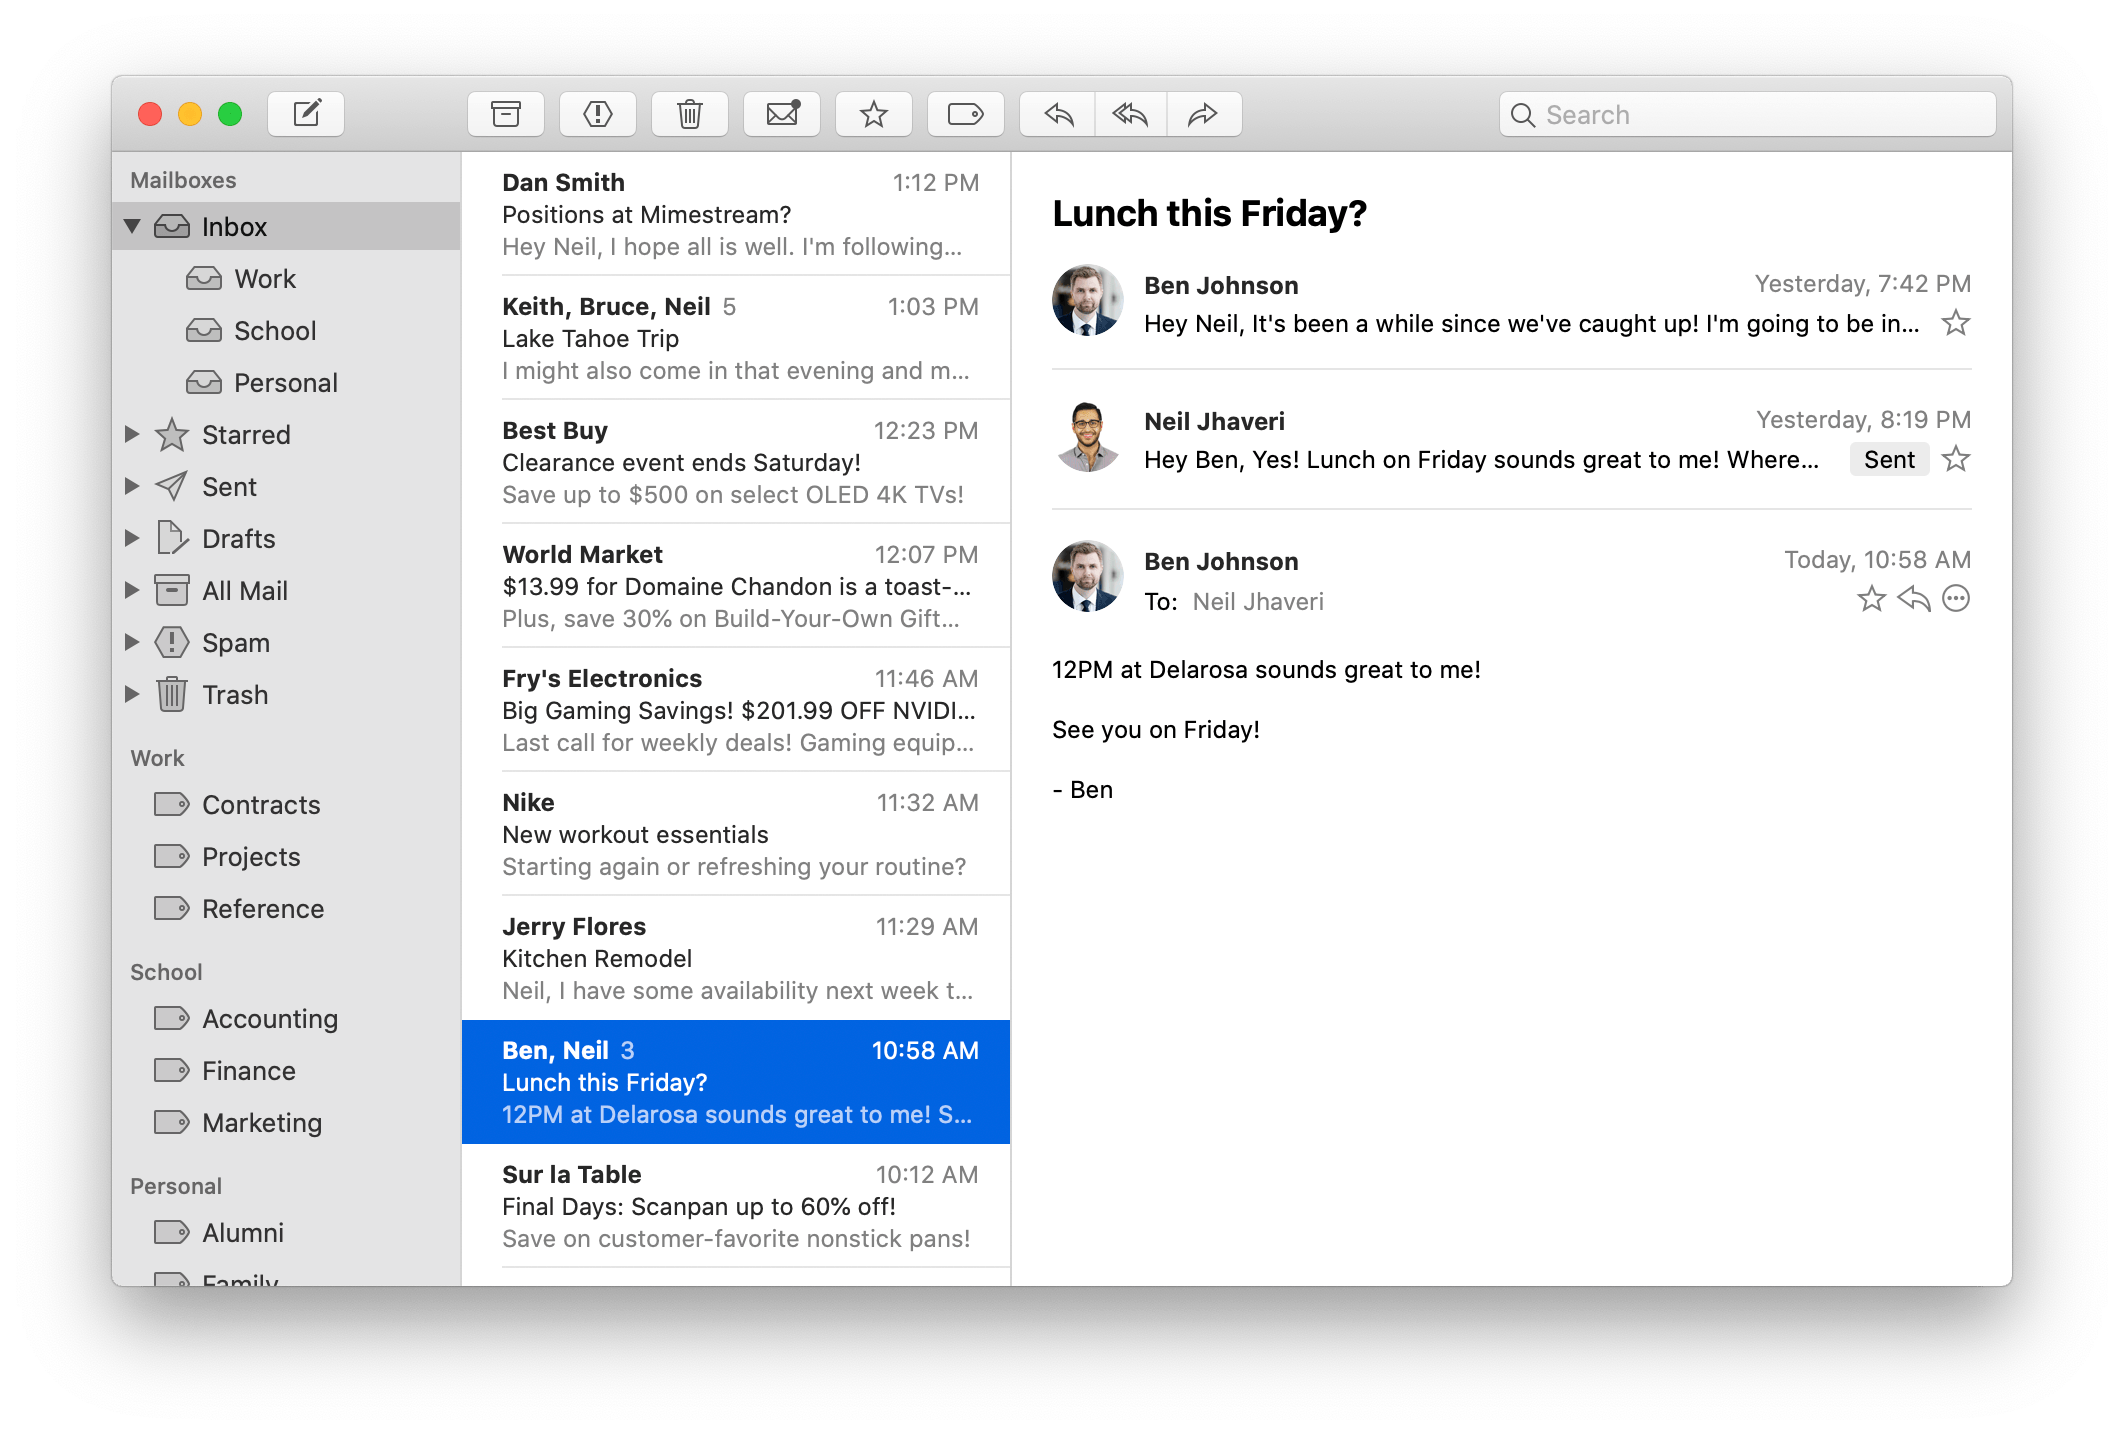Expand Neil Jhaveri's collapsed reply
2124x1434 pixels.
click(x=1512, y=438)
